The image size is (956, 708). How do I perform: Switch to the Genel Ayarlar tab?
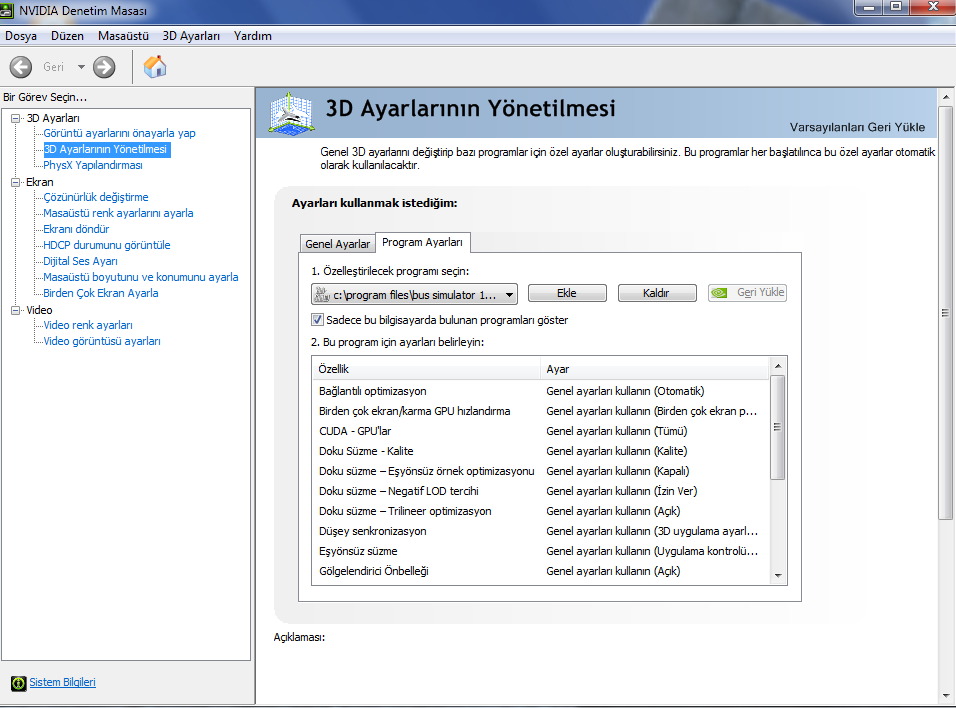click(337, 244)
